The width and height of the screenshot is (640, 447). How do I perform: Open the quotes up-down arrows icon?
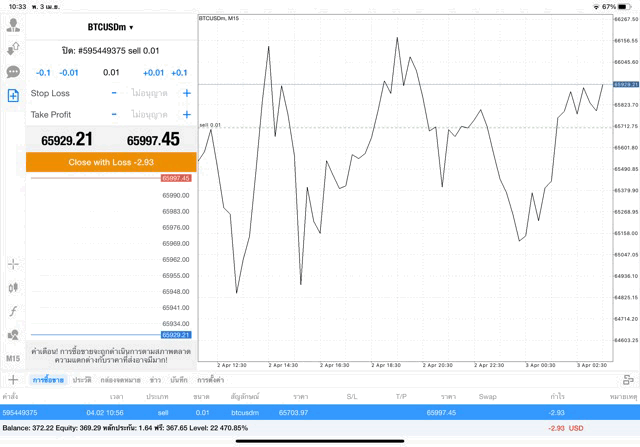pyautogui.click(x=13, y=48)
